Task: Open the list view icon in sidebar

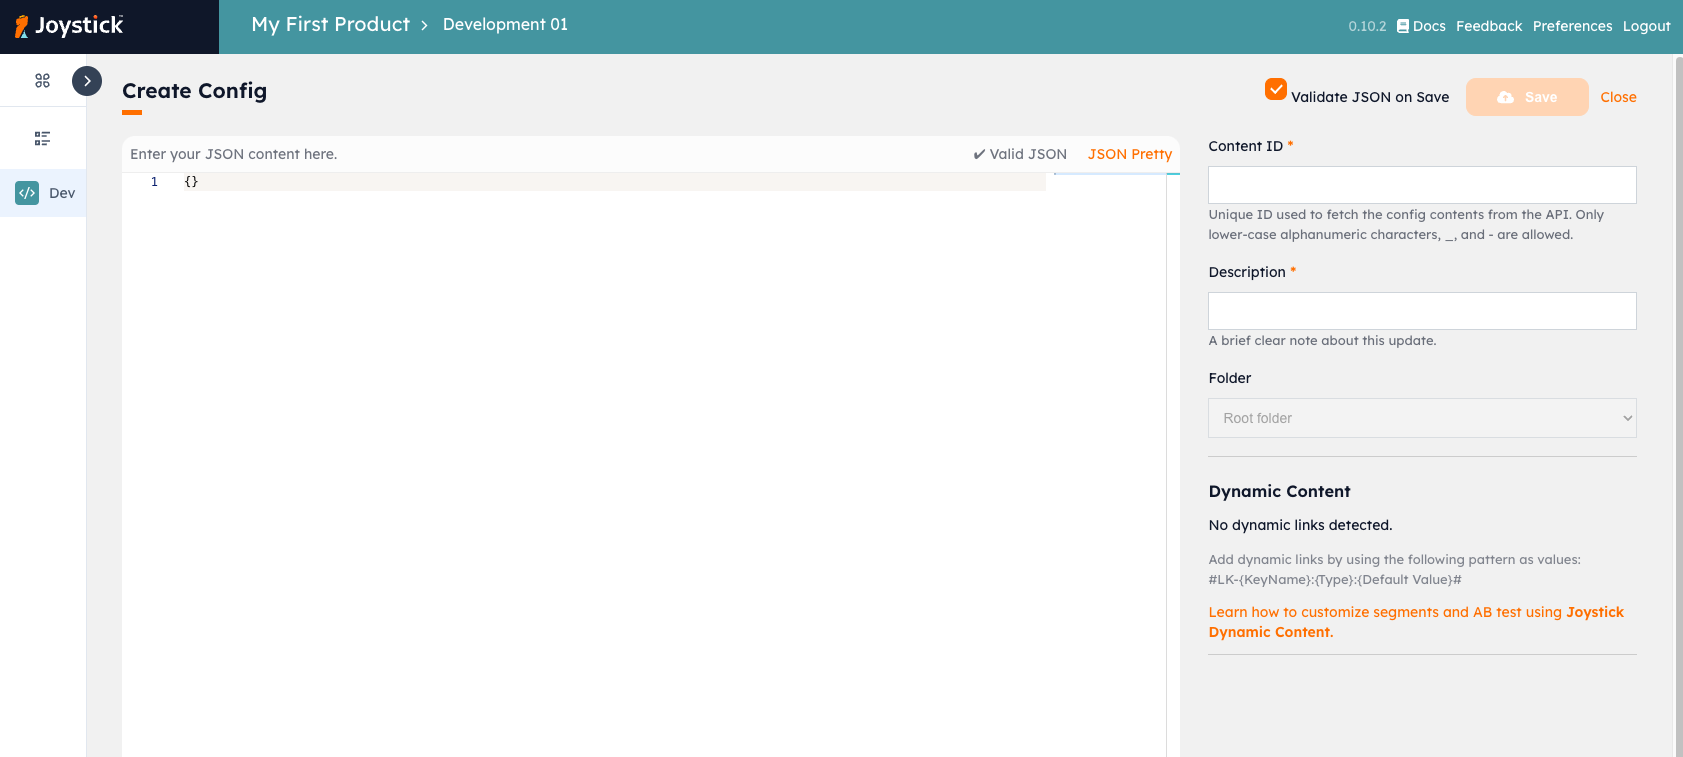Action: pyautogui.click(x=42, y=139)
